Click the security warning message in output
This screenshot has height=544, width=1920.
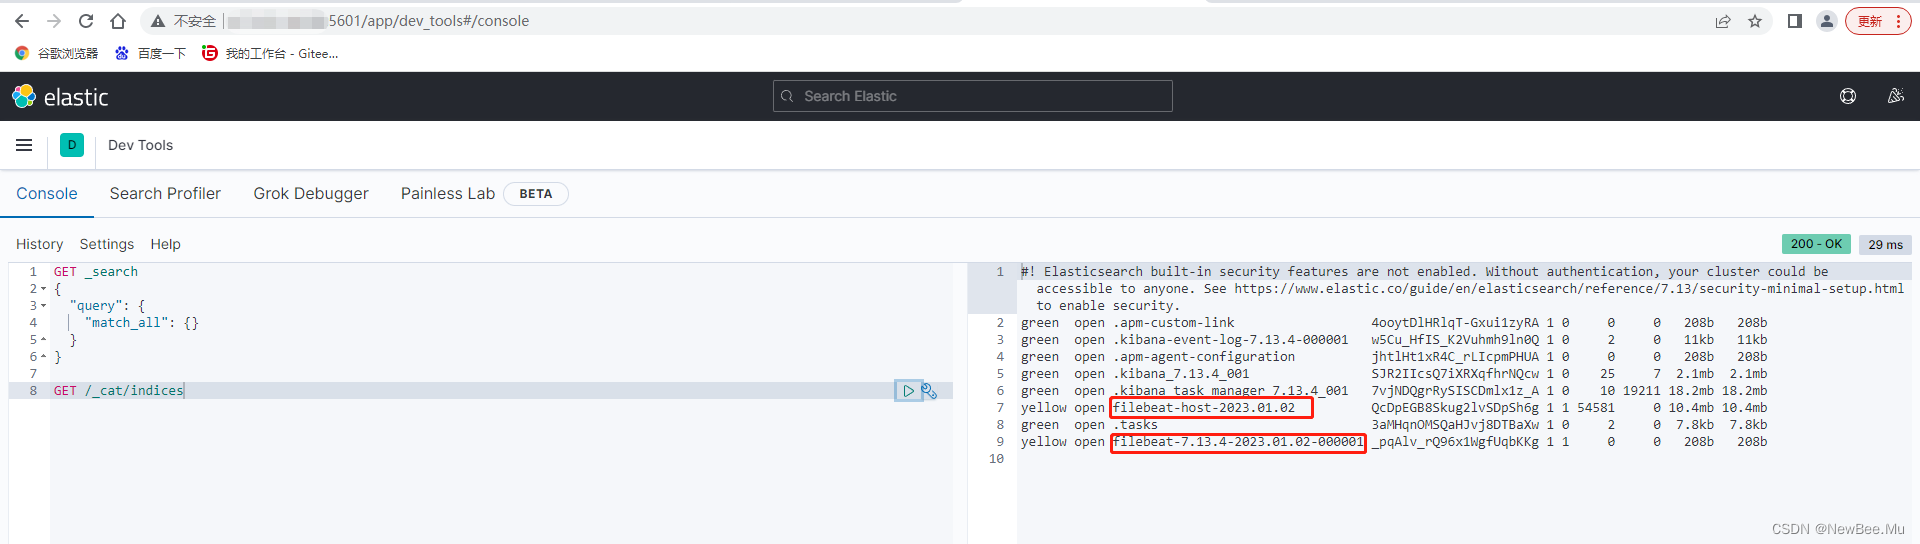(1462, 289)
